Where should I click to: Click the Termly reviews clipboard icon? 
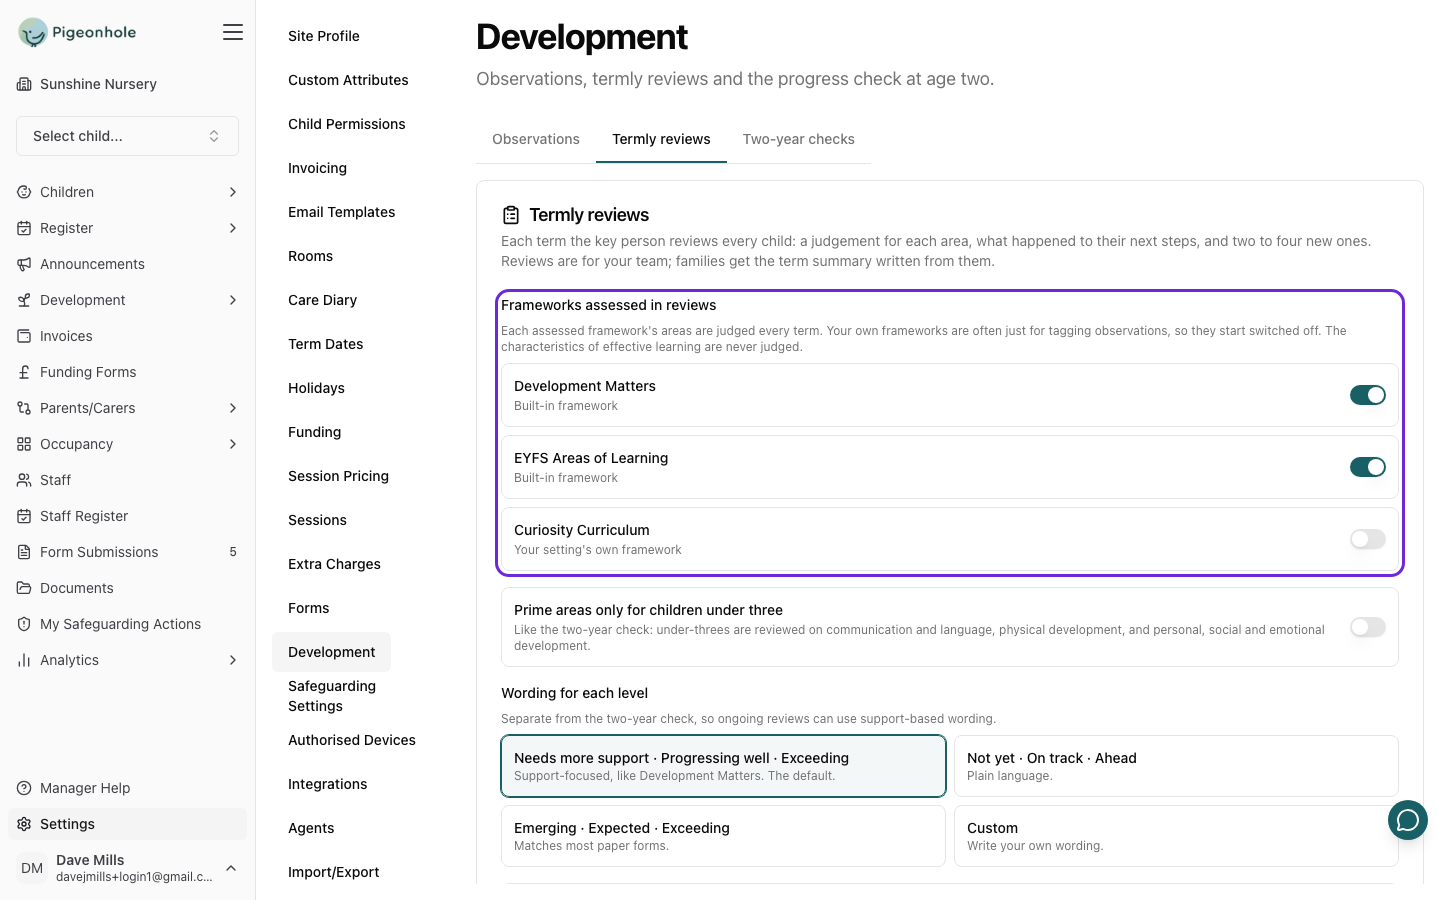511,215
